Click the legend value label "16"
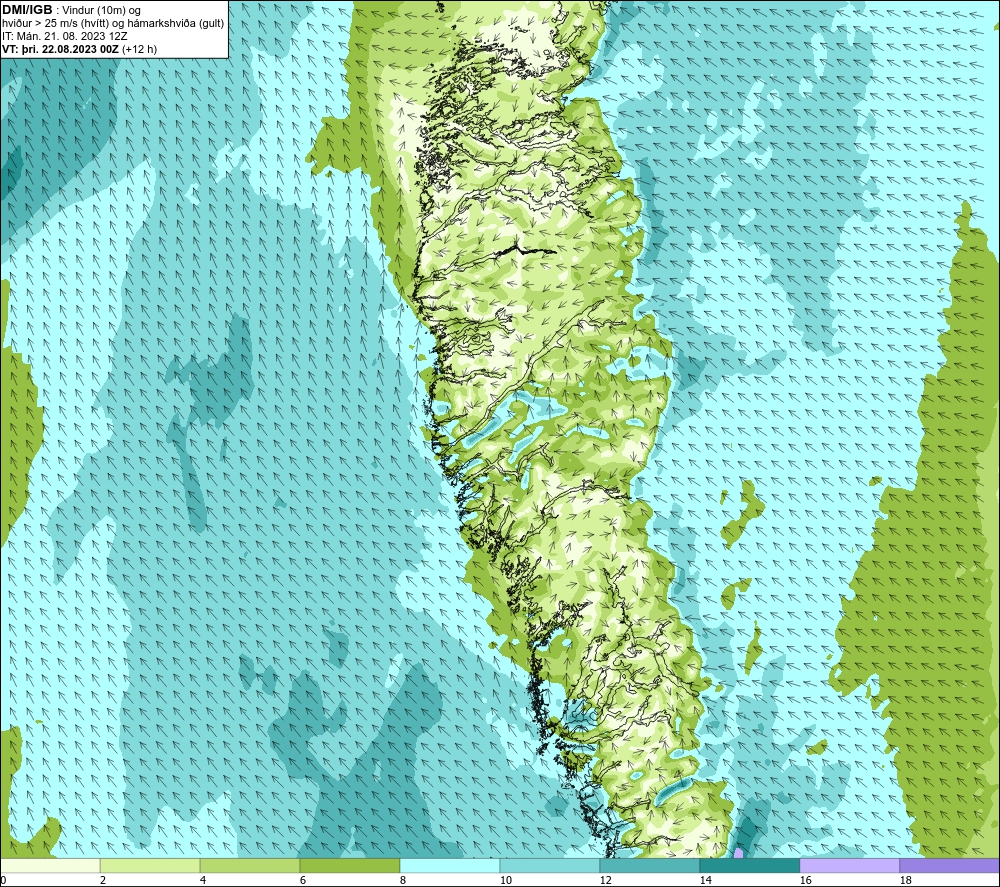This screenshot has width=1000, height=887. [x=805, y=881]
